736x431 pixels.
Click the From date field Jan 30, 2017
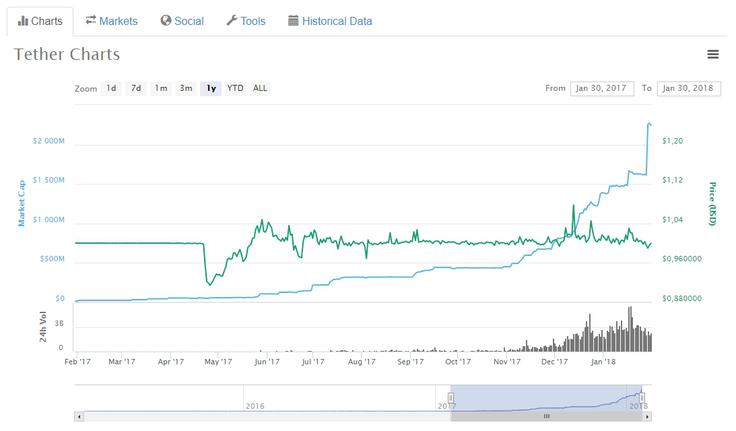(x=602, y=88)
